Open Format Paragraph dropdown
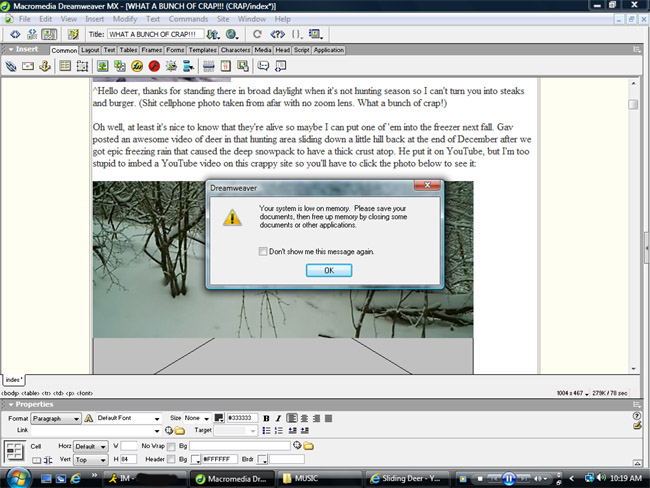The image size is (650, 488). click(x=56, y=419)
